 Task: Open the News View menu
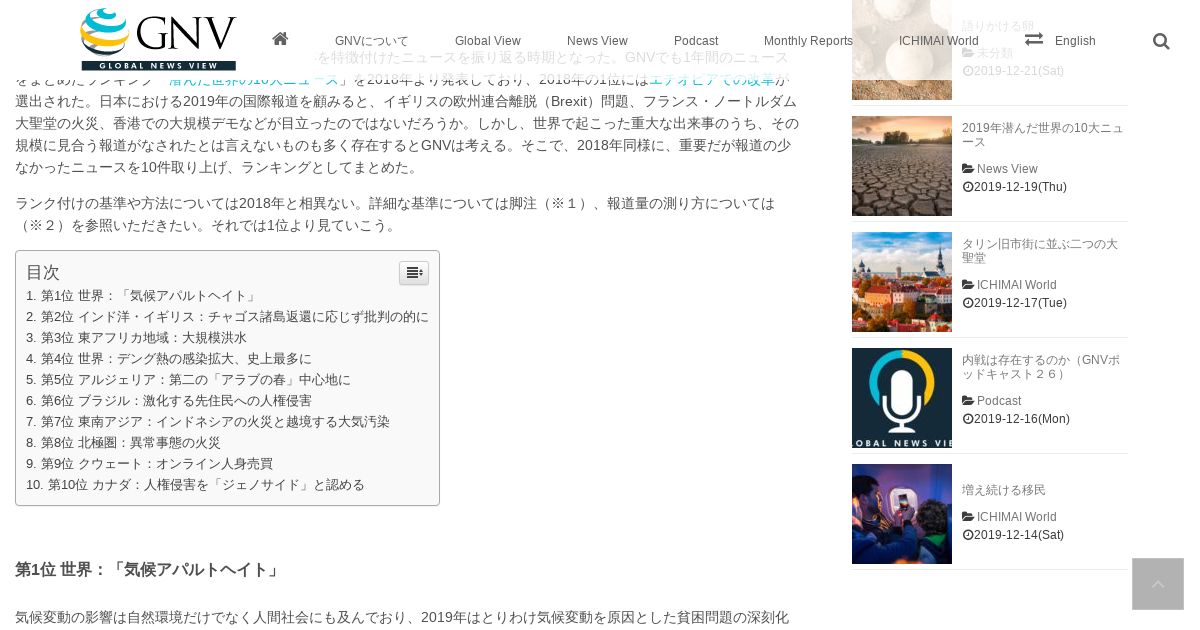597,41
